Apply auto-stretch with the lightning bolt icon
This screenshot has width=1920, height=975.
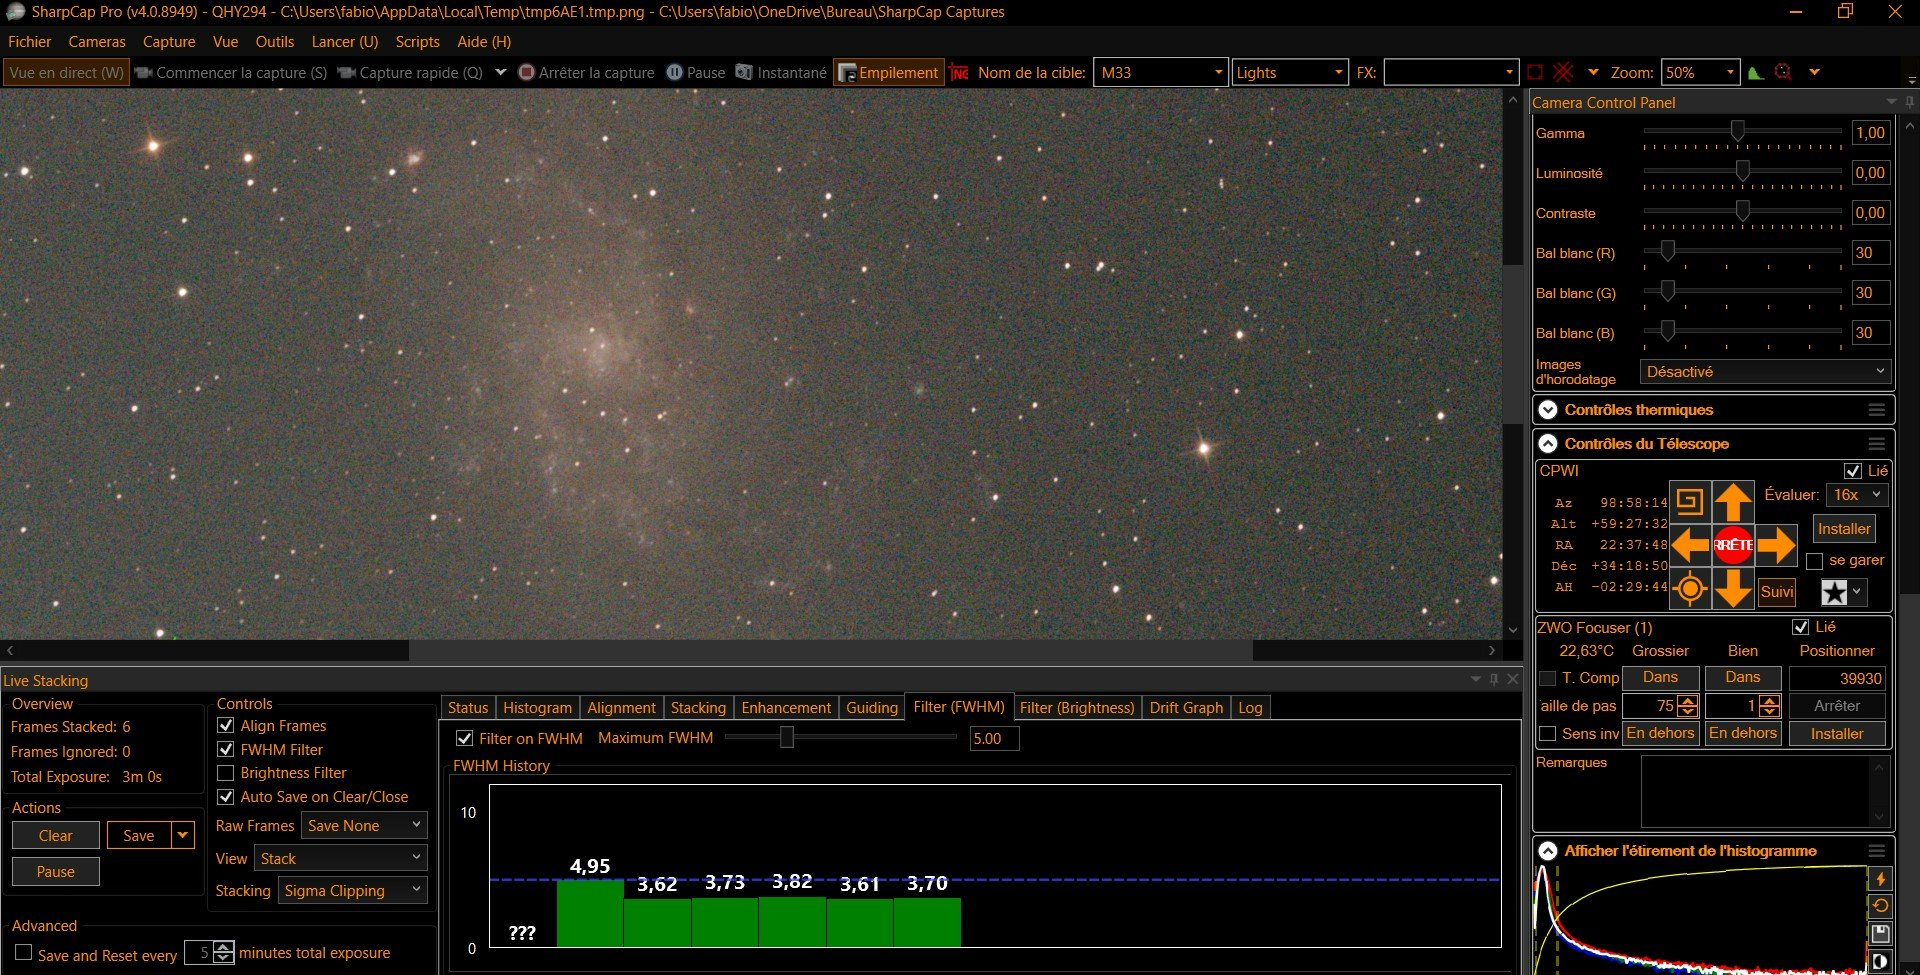(x=1880, y=879)
